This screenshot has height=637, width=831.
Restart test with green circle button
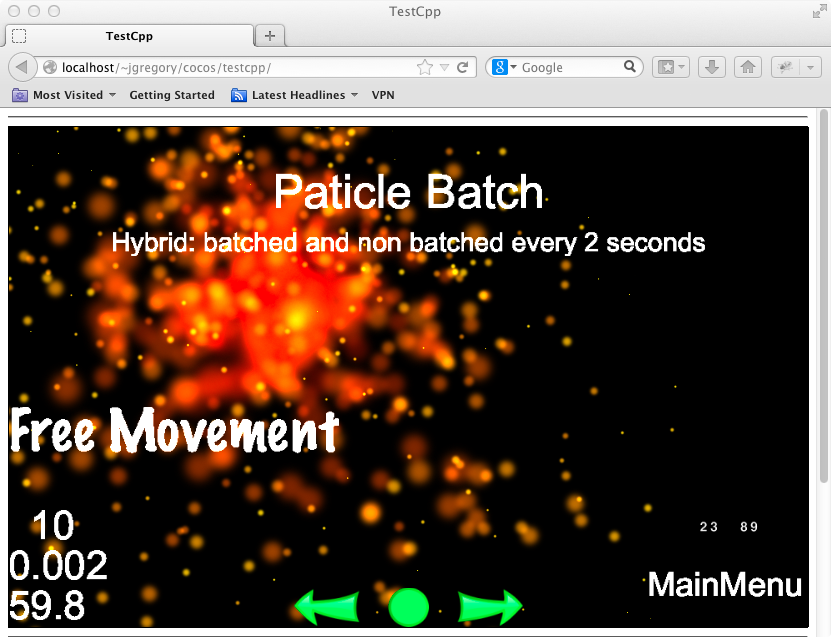tap(408, 607)
